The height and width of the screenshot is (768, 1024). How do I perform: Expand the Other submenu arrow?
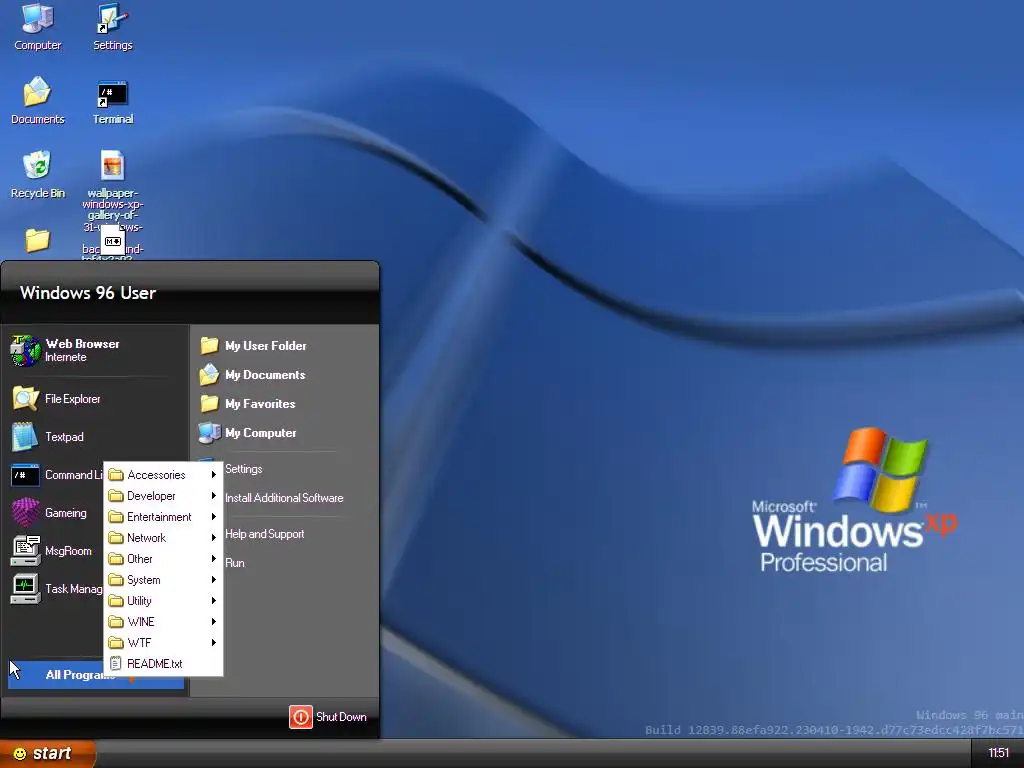214,558
